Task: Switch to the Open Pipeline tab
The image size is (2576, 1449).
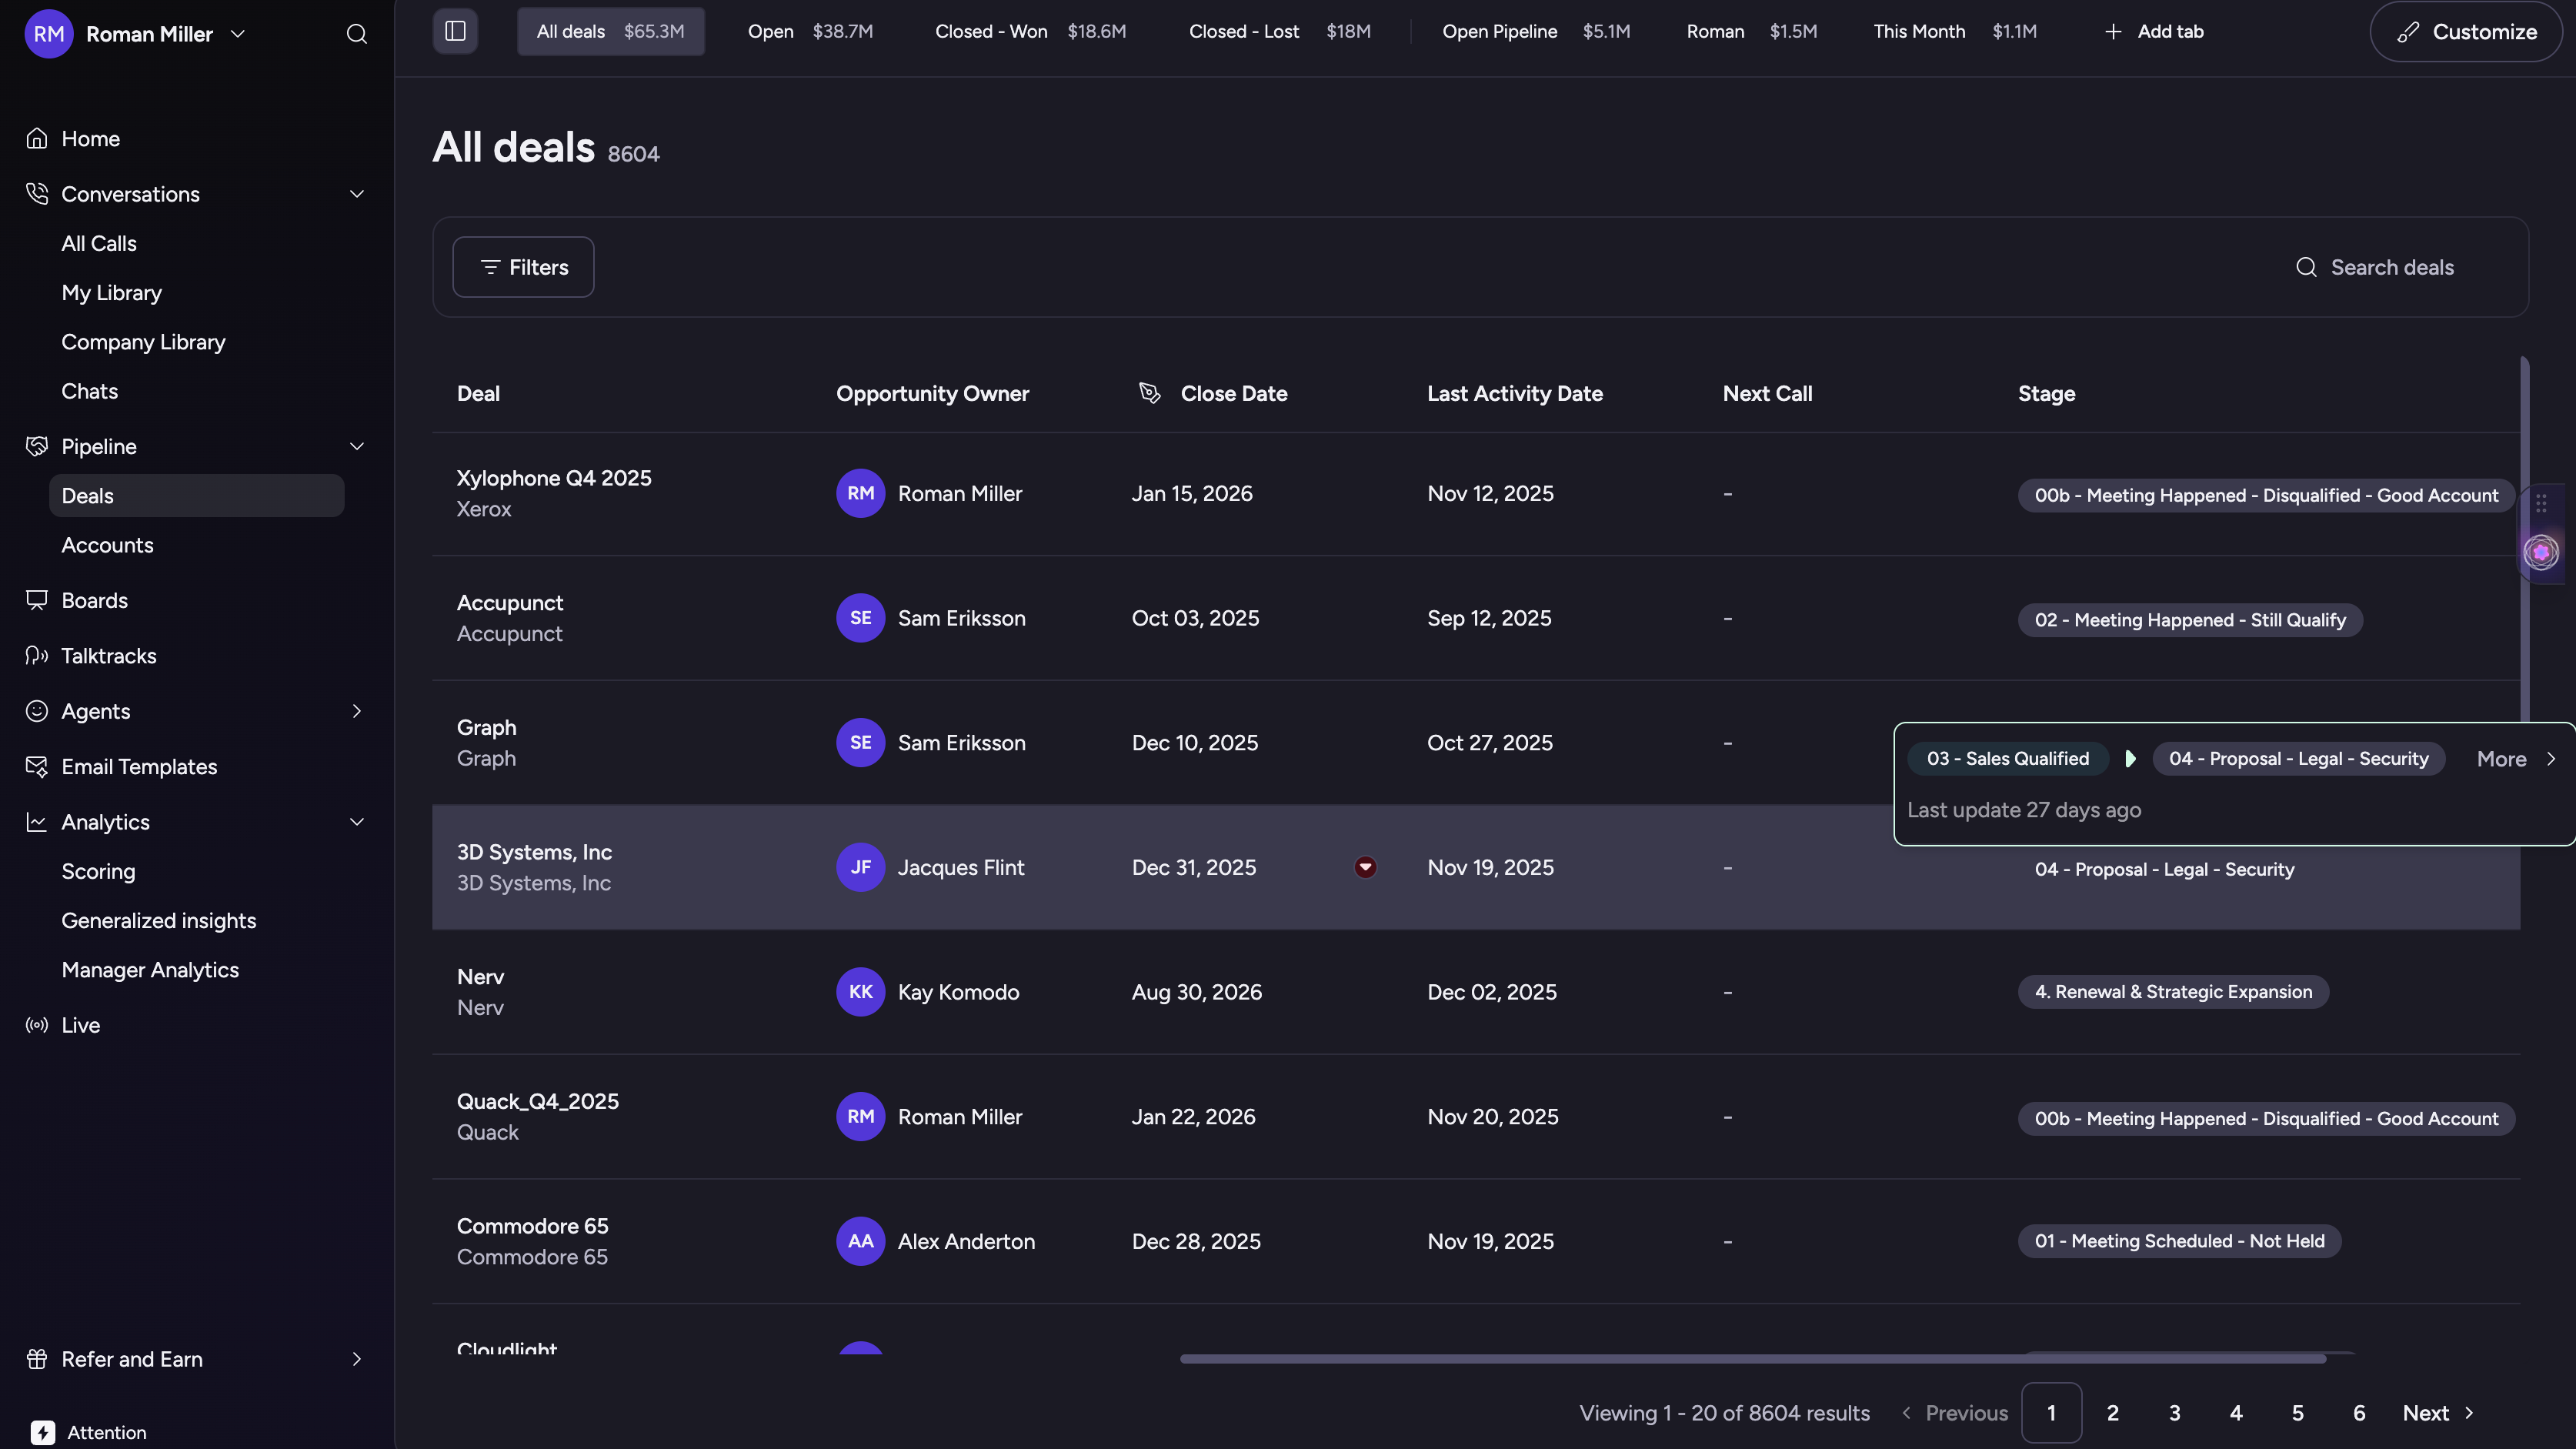Action: tap(1536, 31)
